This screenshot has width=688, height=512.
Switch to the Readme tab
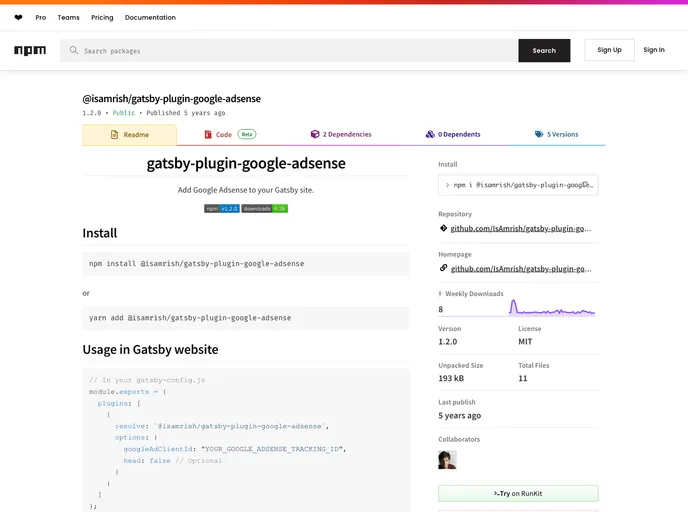(x=129, y=135)
